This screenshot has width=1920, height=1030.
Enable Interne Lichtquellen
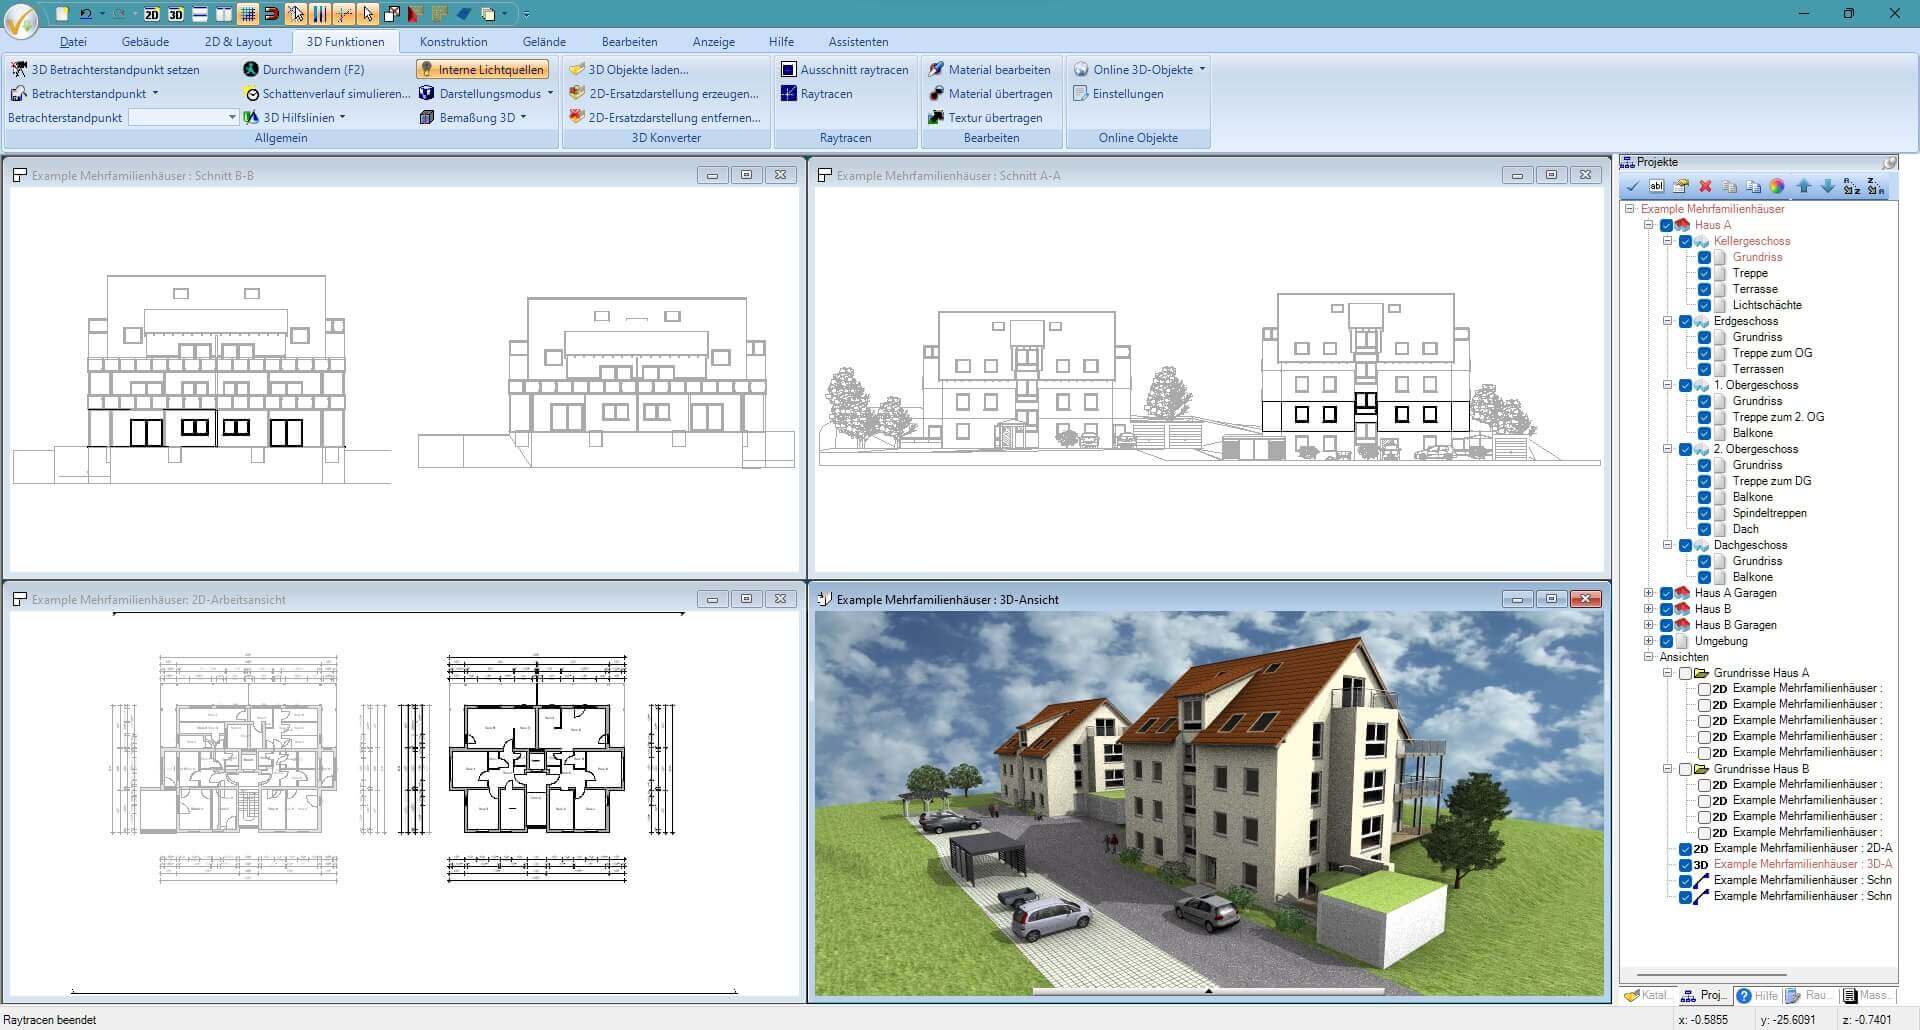click(x=483, y=69)
